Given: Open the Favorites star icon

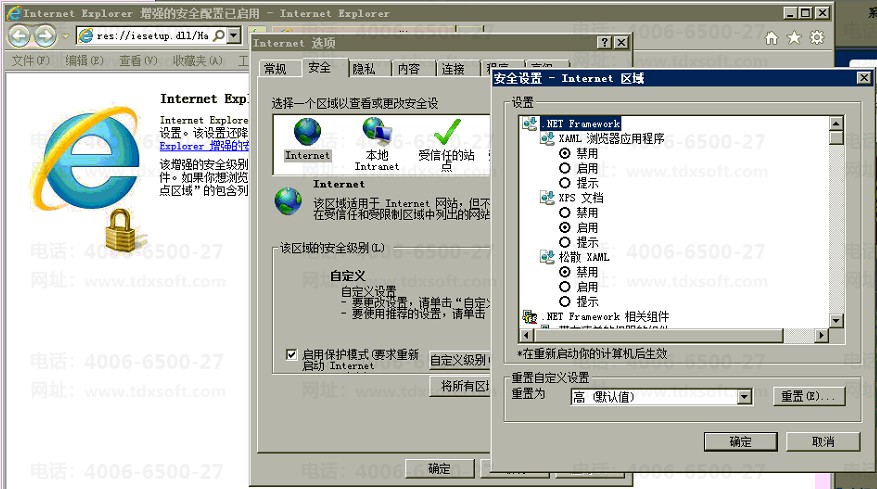Looking at the screenshot, I should pos(794,38).
